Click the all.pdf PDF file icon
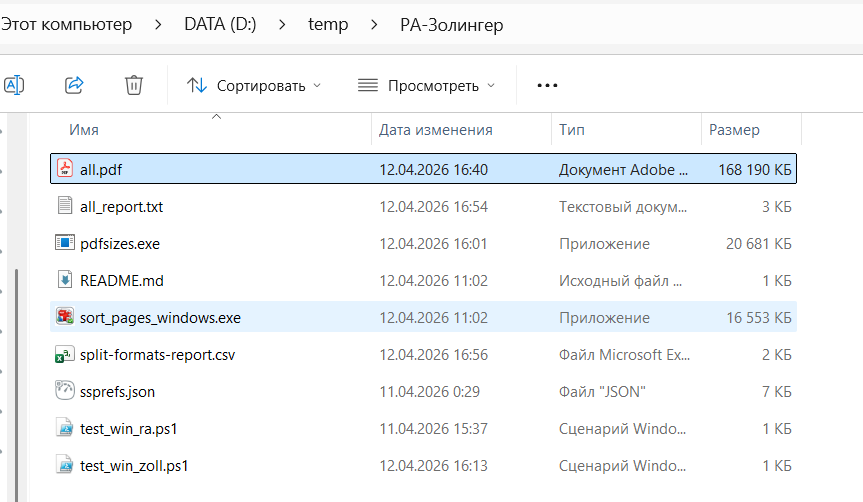 65,170
